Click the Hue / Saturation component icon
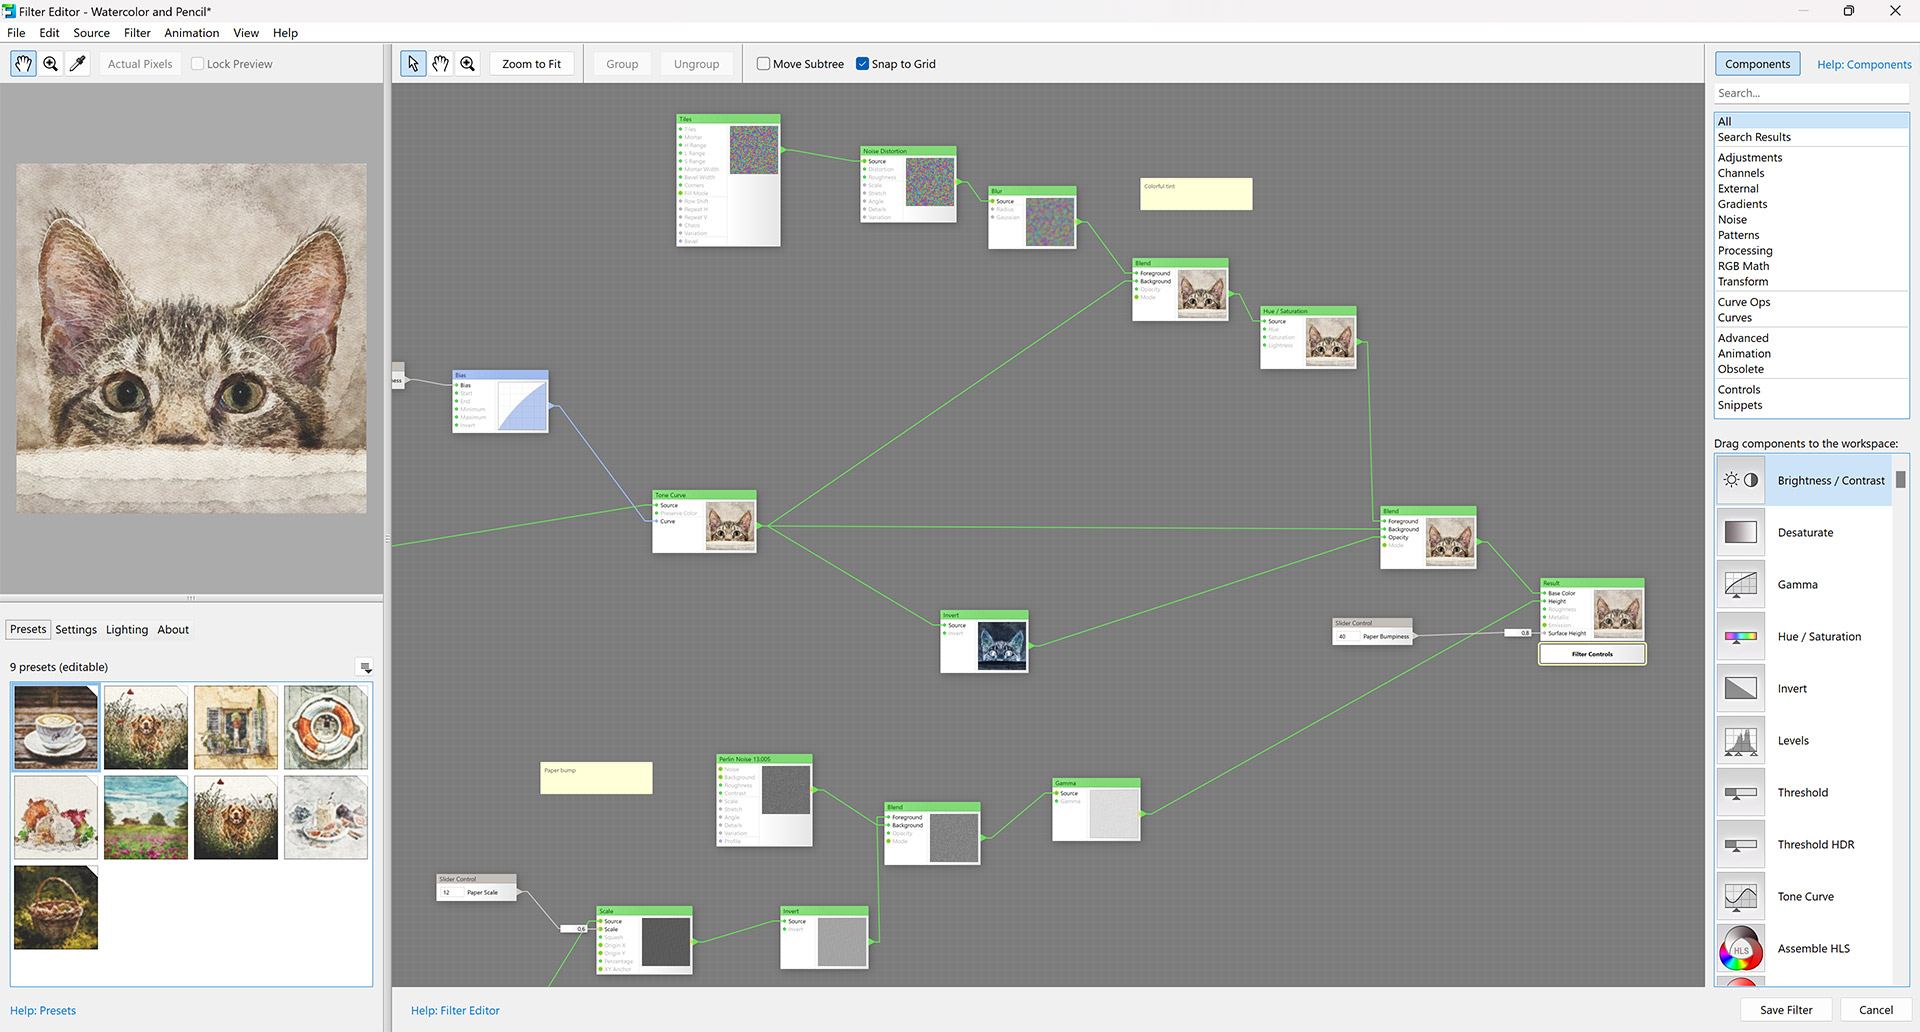The width and height of the screenshot is (1920, 1032). click(x=1740, y=637)
